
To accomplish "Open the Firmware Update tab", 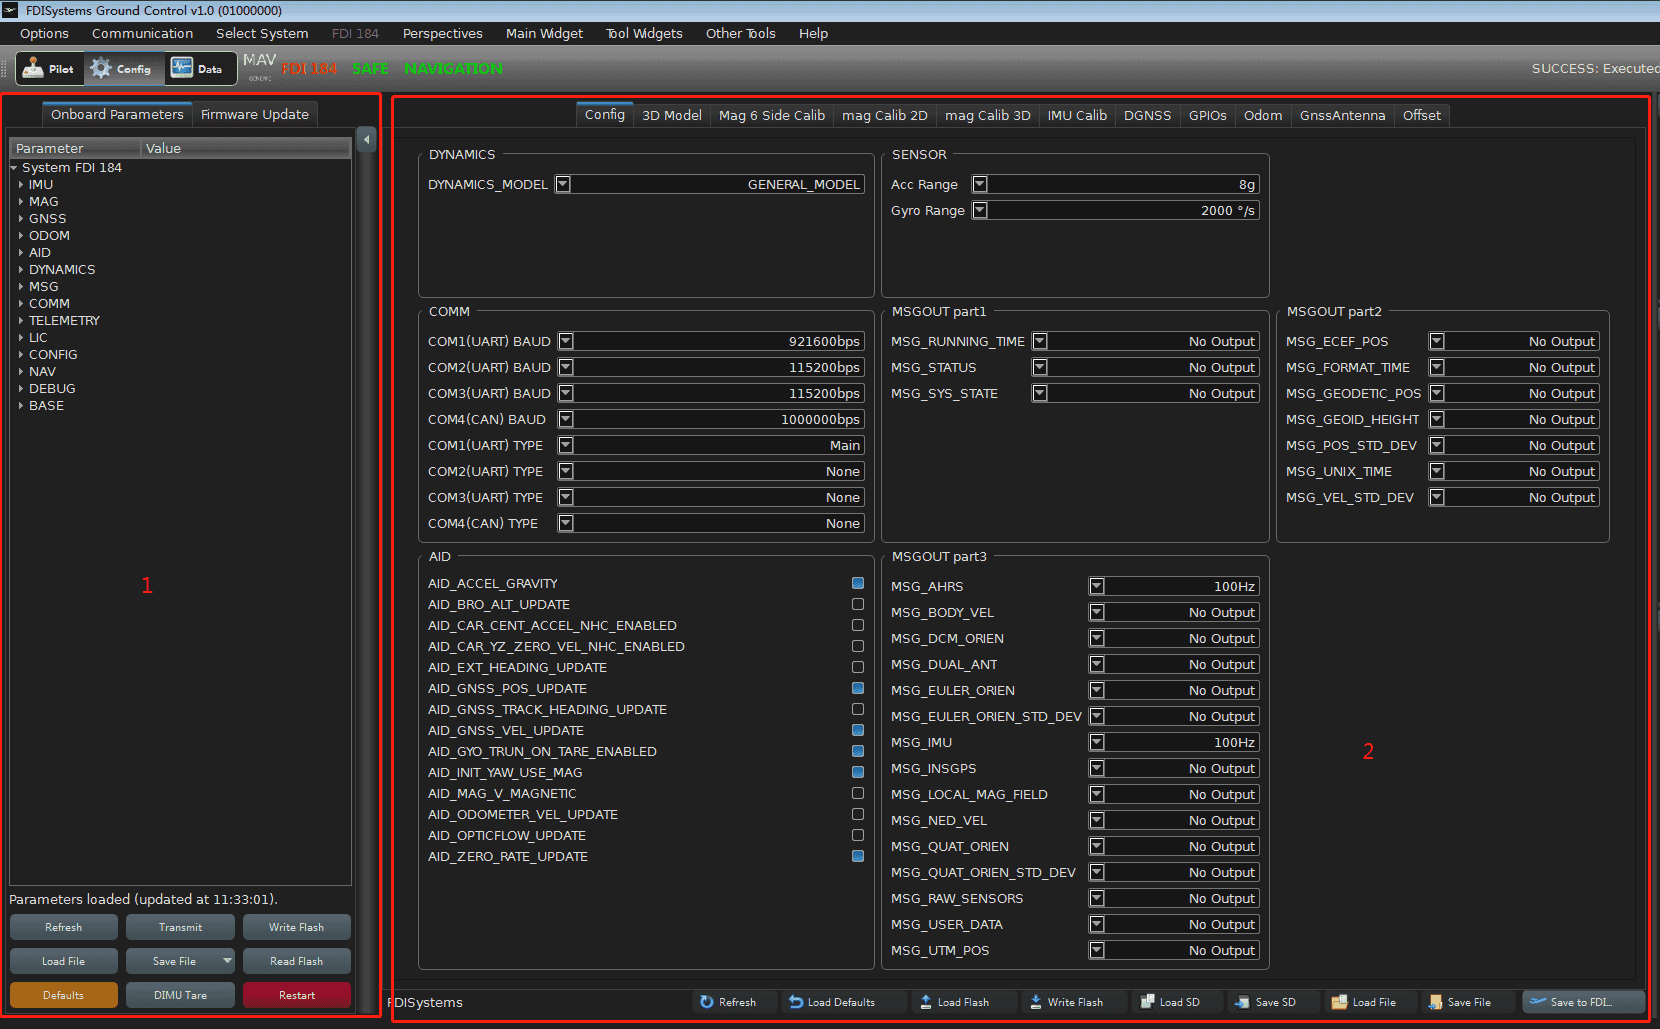I will pos(254,115).
